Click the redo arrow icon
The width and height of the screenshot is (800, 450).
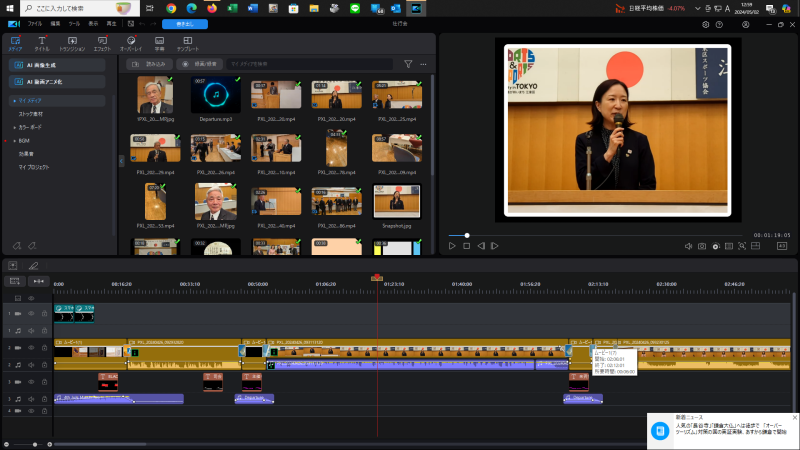point(153,24)
